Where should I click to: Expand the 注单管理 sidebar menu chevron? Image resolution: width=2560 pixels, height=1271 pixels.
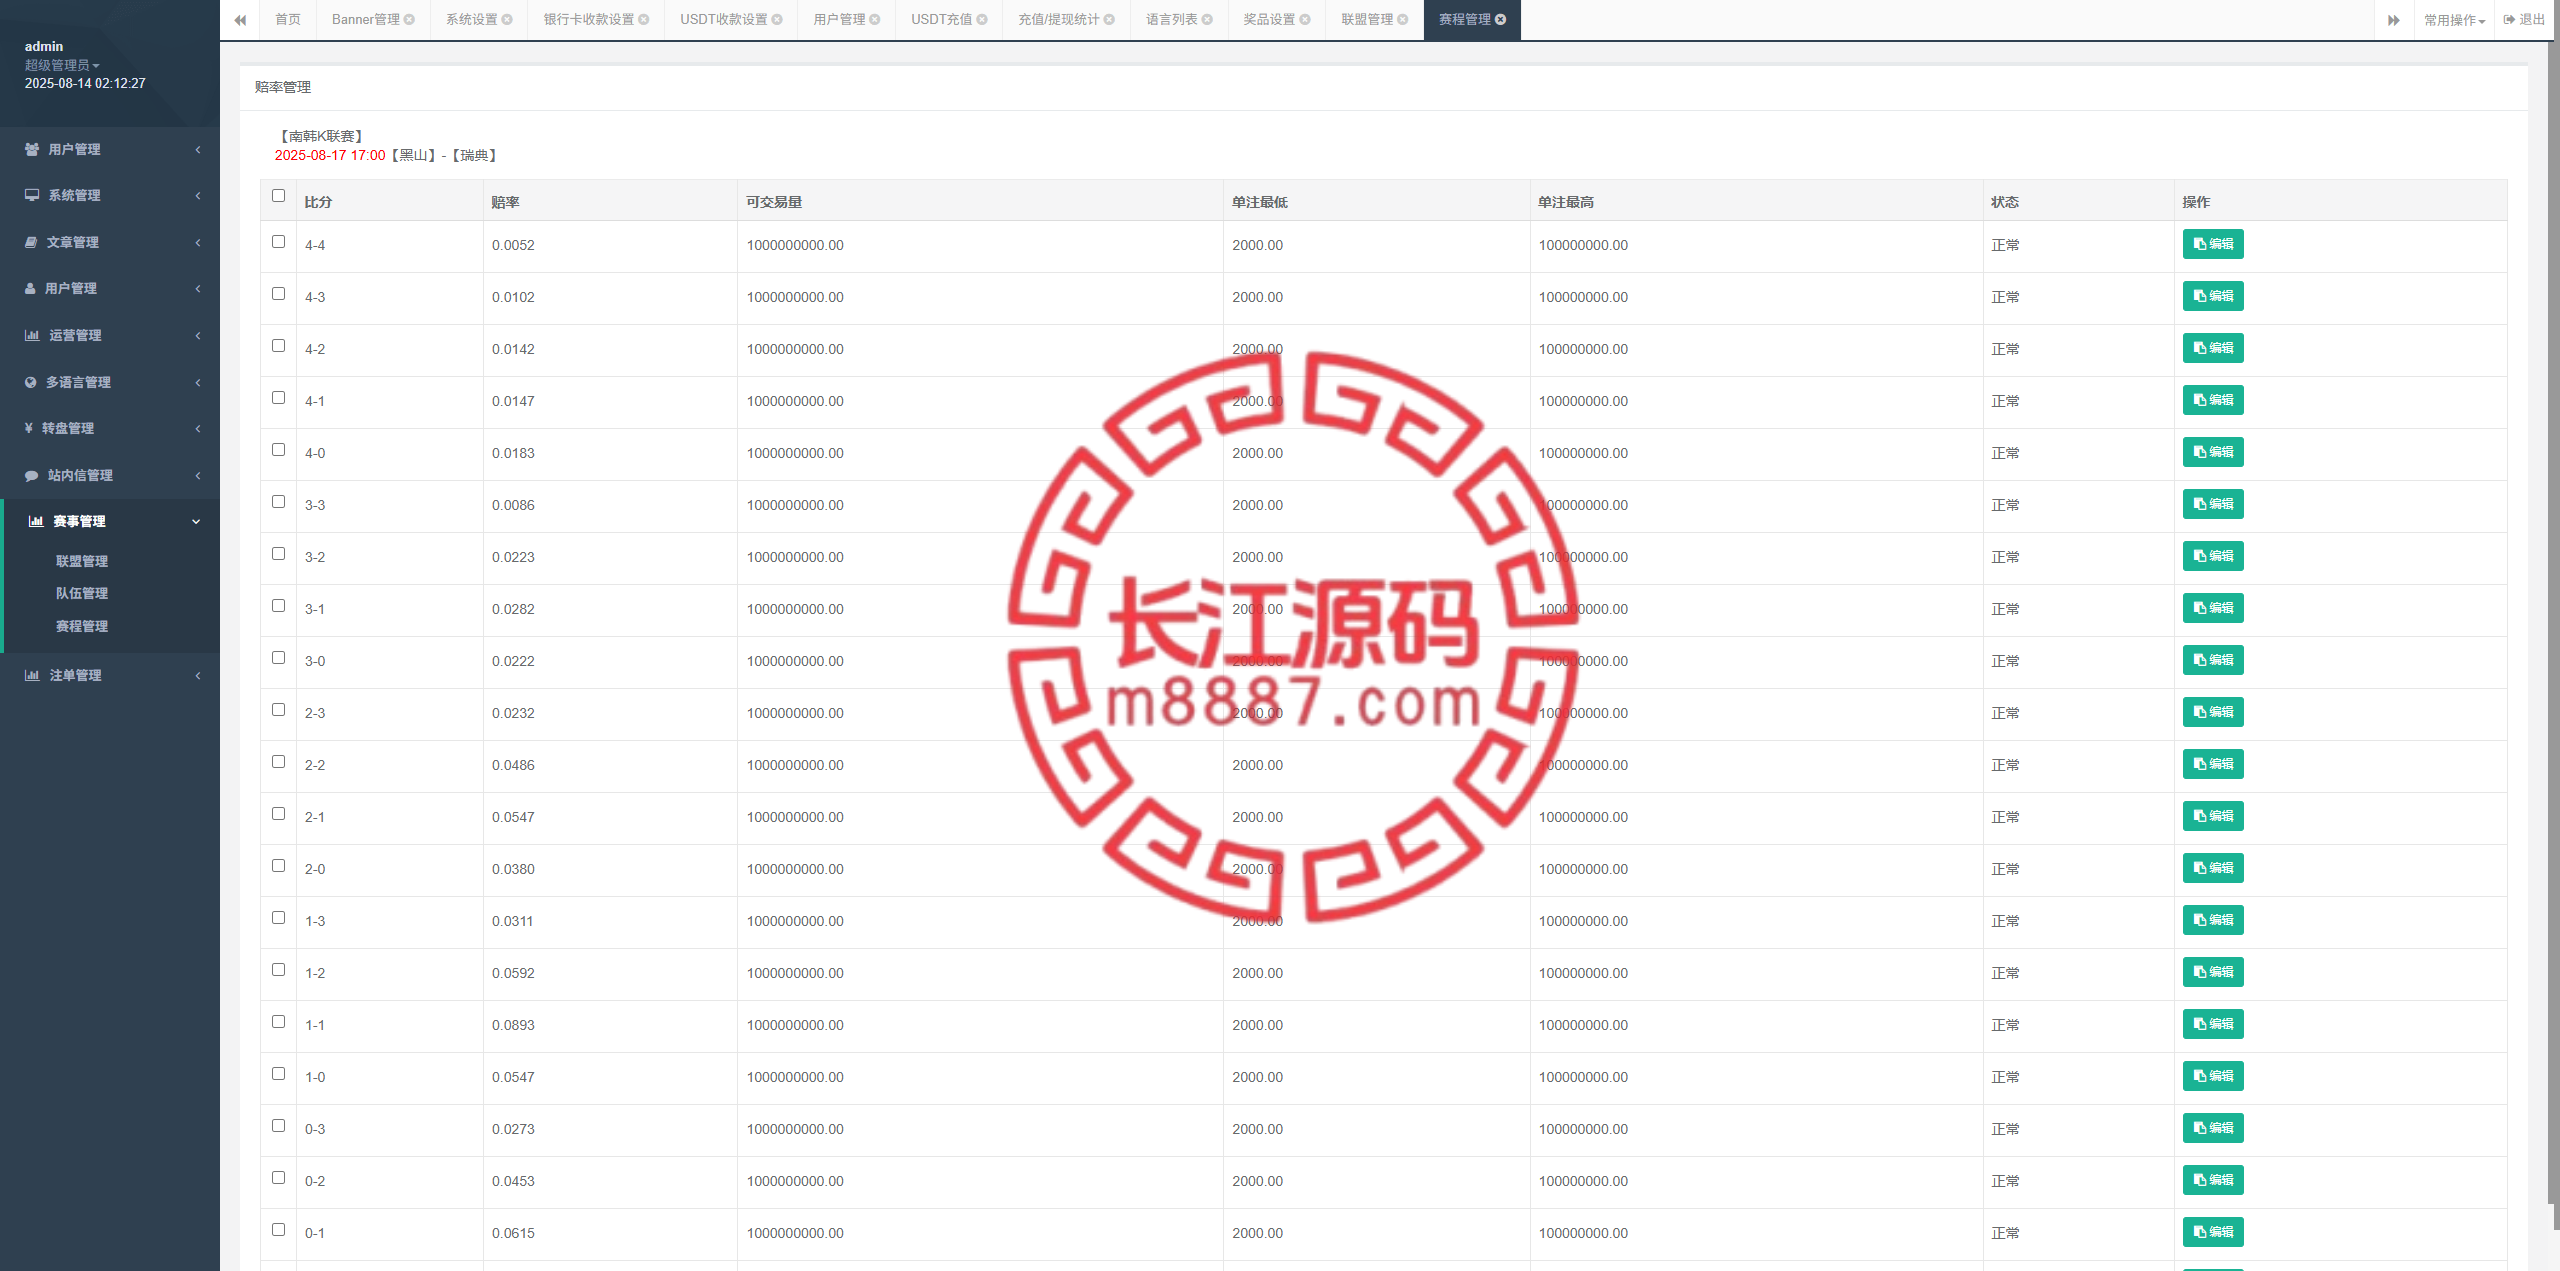[198, 675]
